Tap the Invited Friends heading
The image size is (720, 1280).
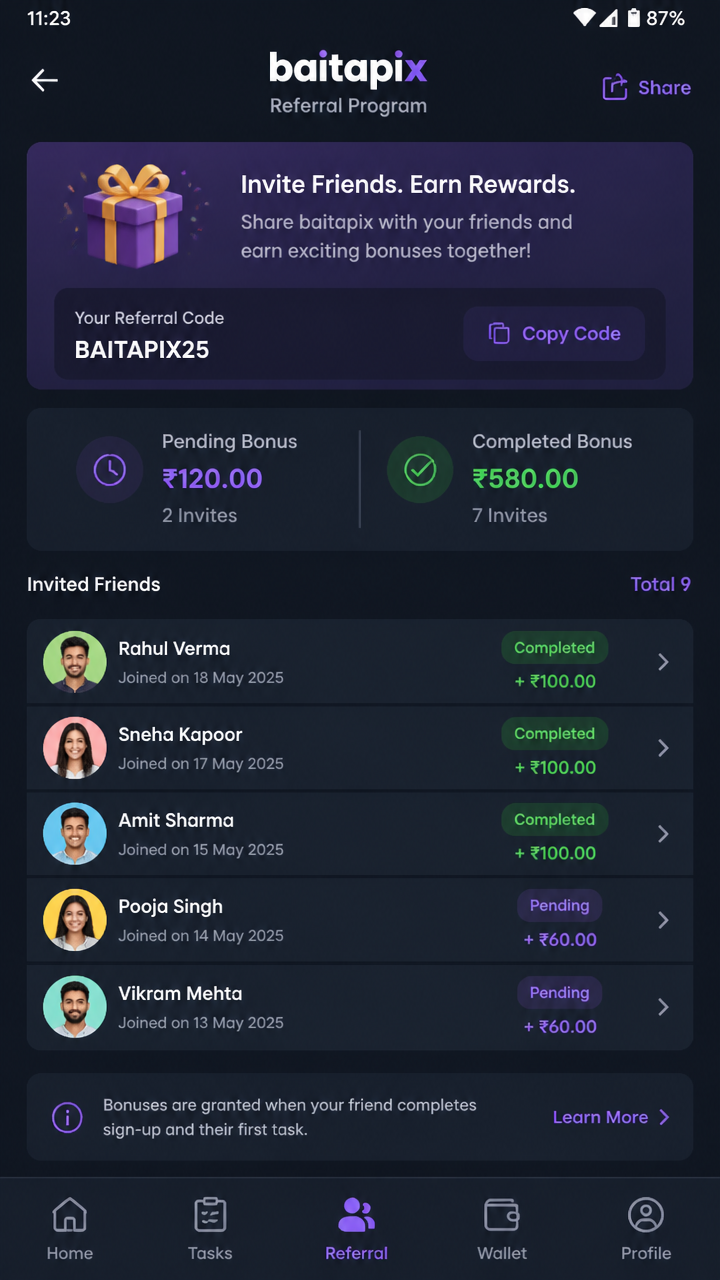(94, 584)
